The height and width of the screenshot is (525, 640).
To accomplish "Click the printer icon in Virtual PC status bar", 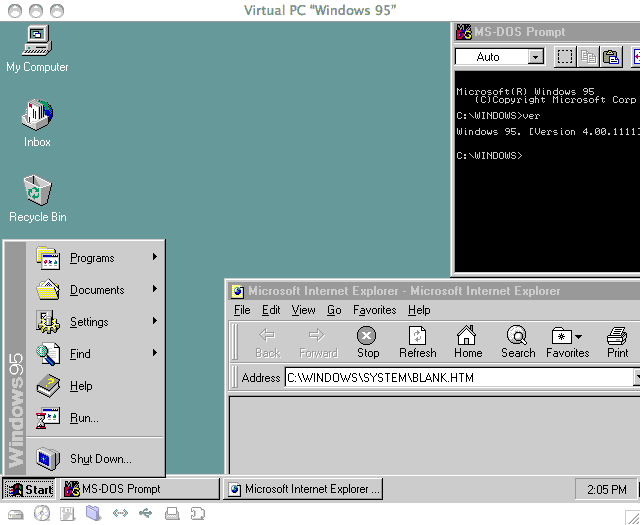I will (x=172, y=514).
